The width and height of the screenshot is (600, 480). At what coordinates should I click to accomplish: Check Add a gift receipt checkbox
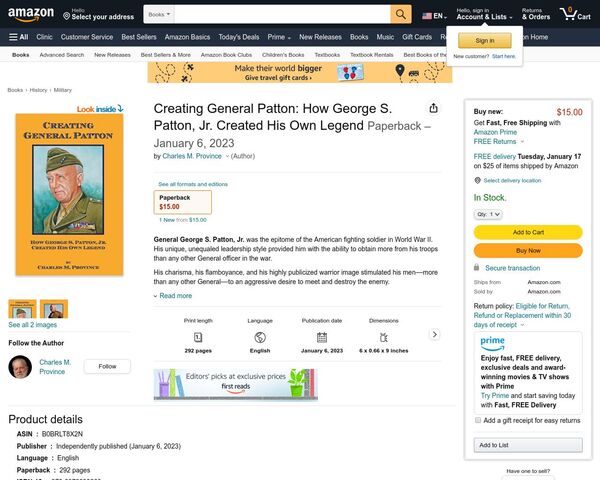point(478,420)
